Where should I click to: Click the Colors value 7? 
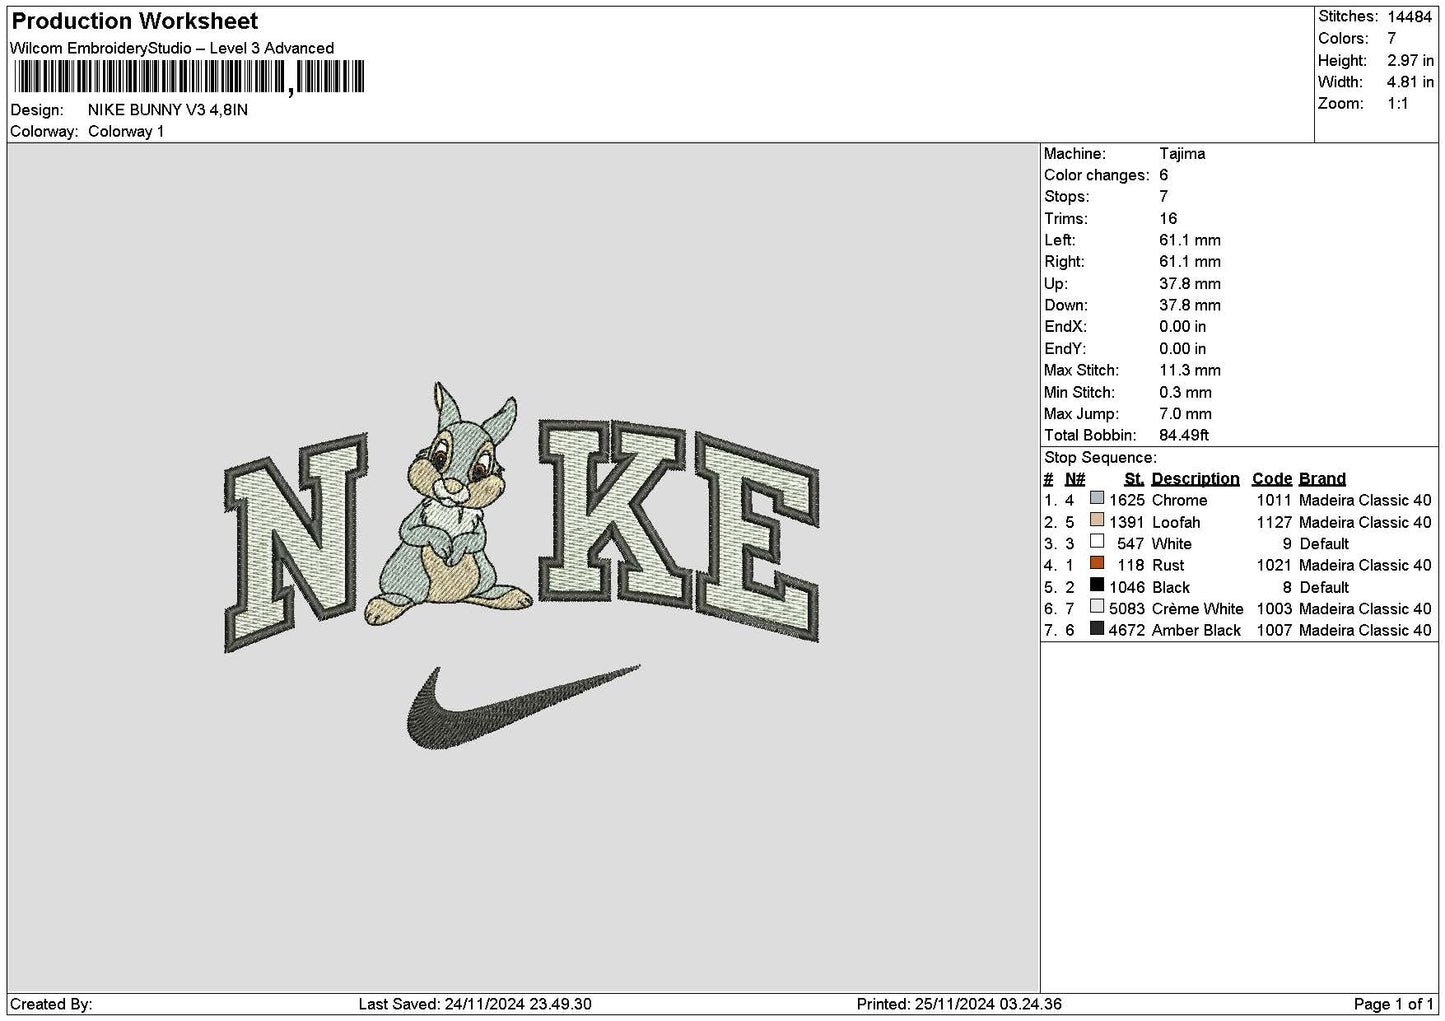coord(1392,38)
